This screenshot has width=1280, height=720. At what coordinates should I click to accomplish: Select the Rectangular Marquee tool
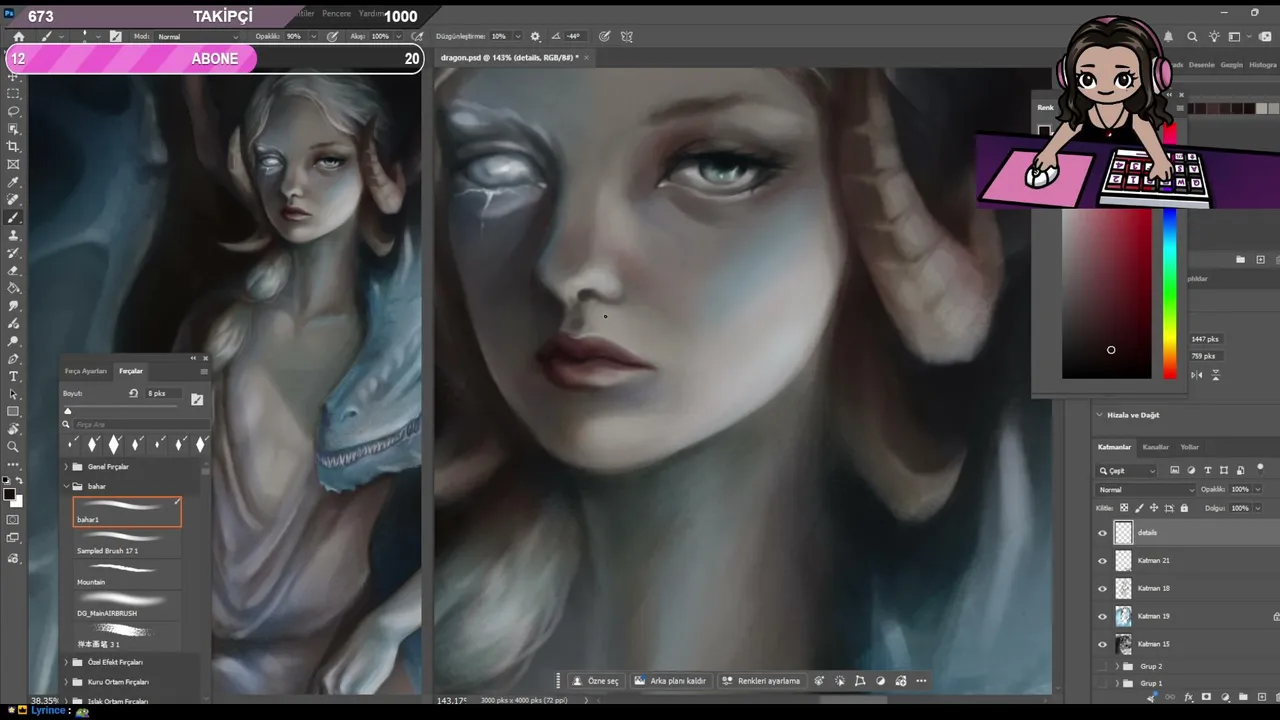point(13,93)
